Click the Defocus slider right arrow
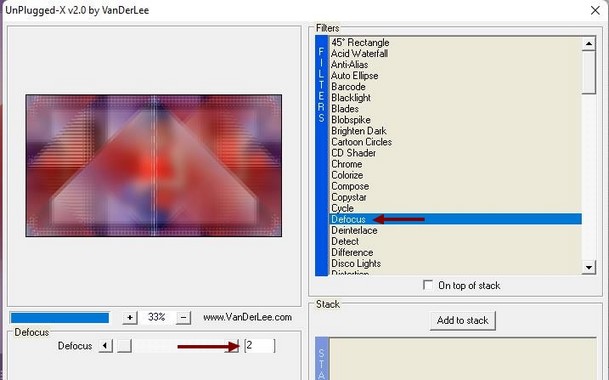This screenshot has width=609, height=380. click(x=233, y=346)
